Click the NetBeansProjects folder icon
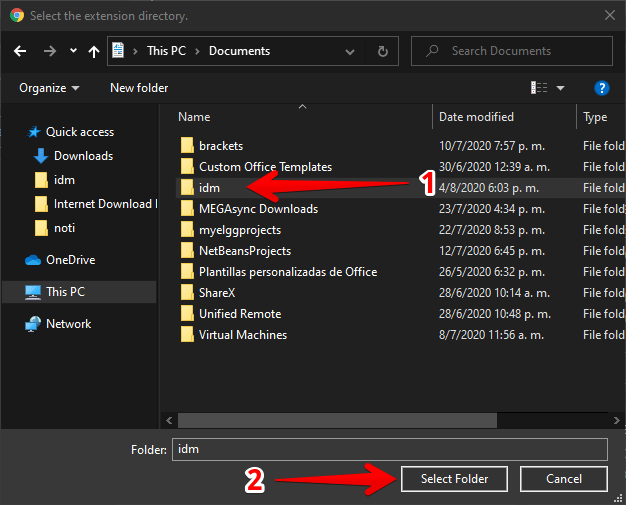 [x=187, y=251]
